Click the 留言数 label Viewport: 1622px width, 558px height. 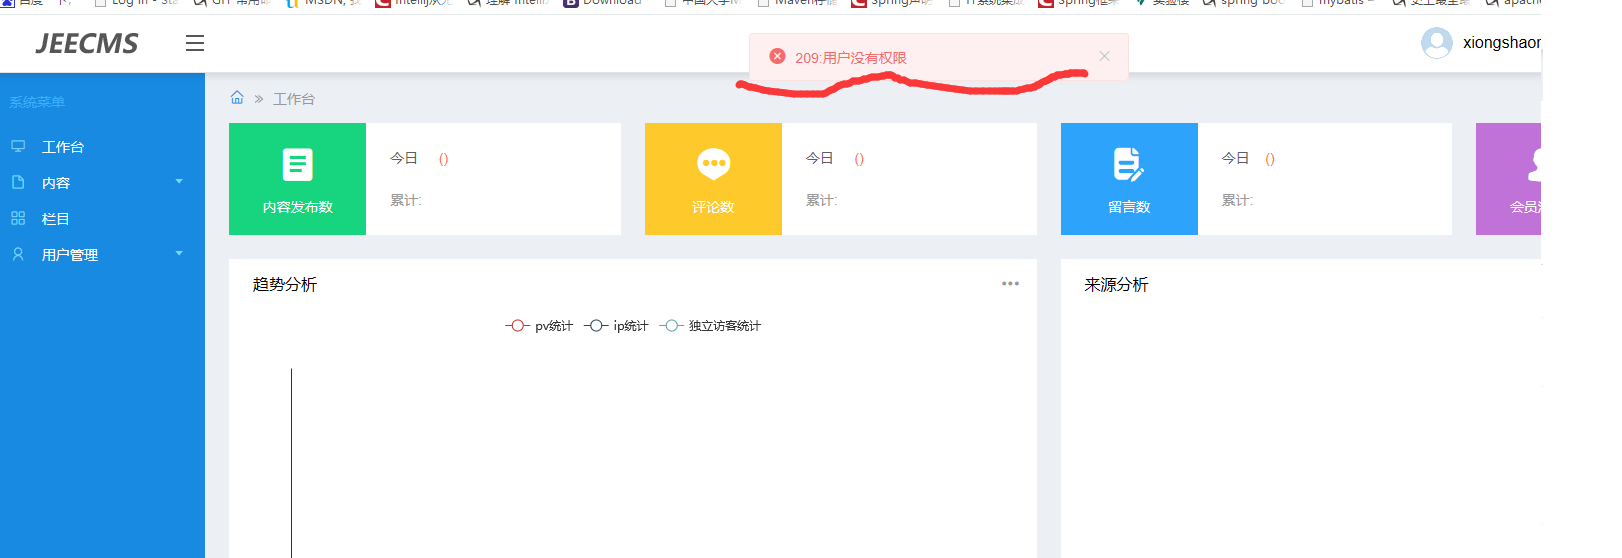[x=1129, y=207]
